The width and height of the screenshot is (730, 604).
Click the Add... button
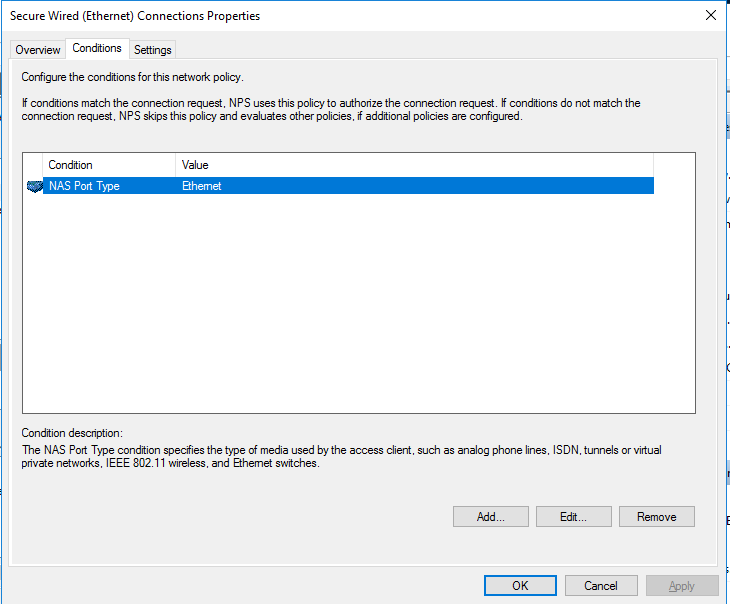point(491,517)
